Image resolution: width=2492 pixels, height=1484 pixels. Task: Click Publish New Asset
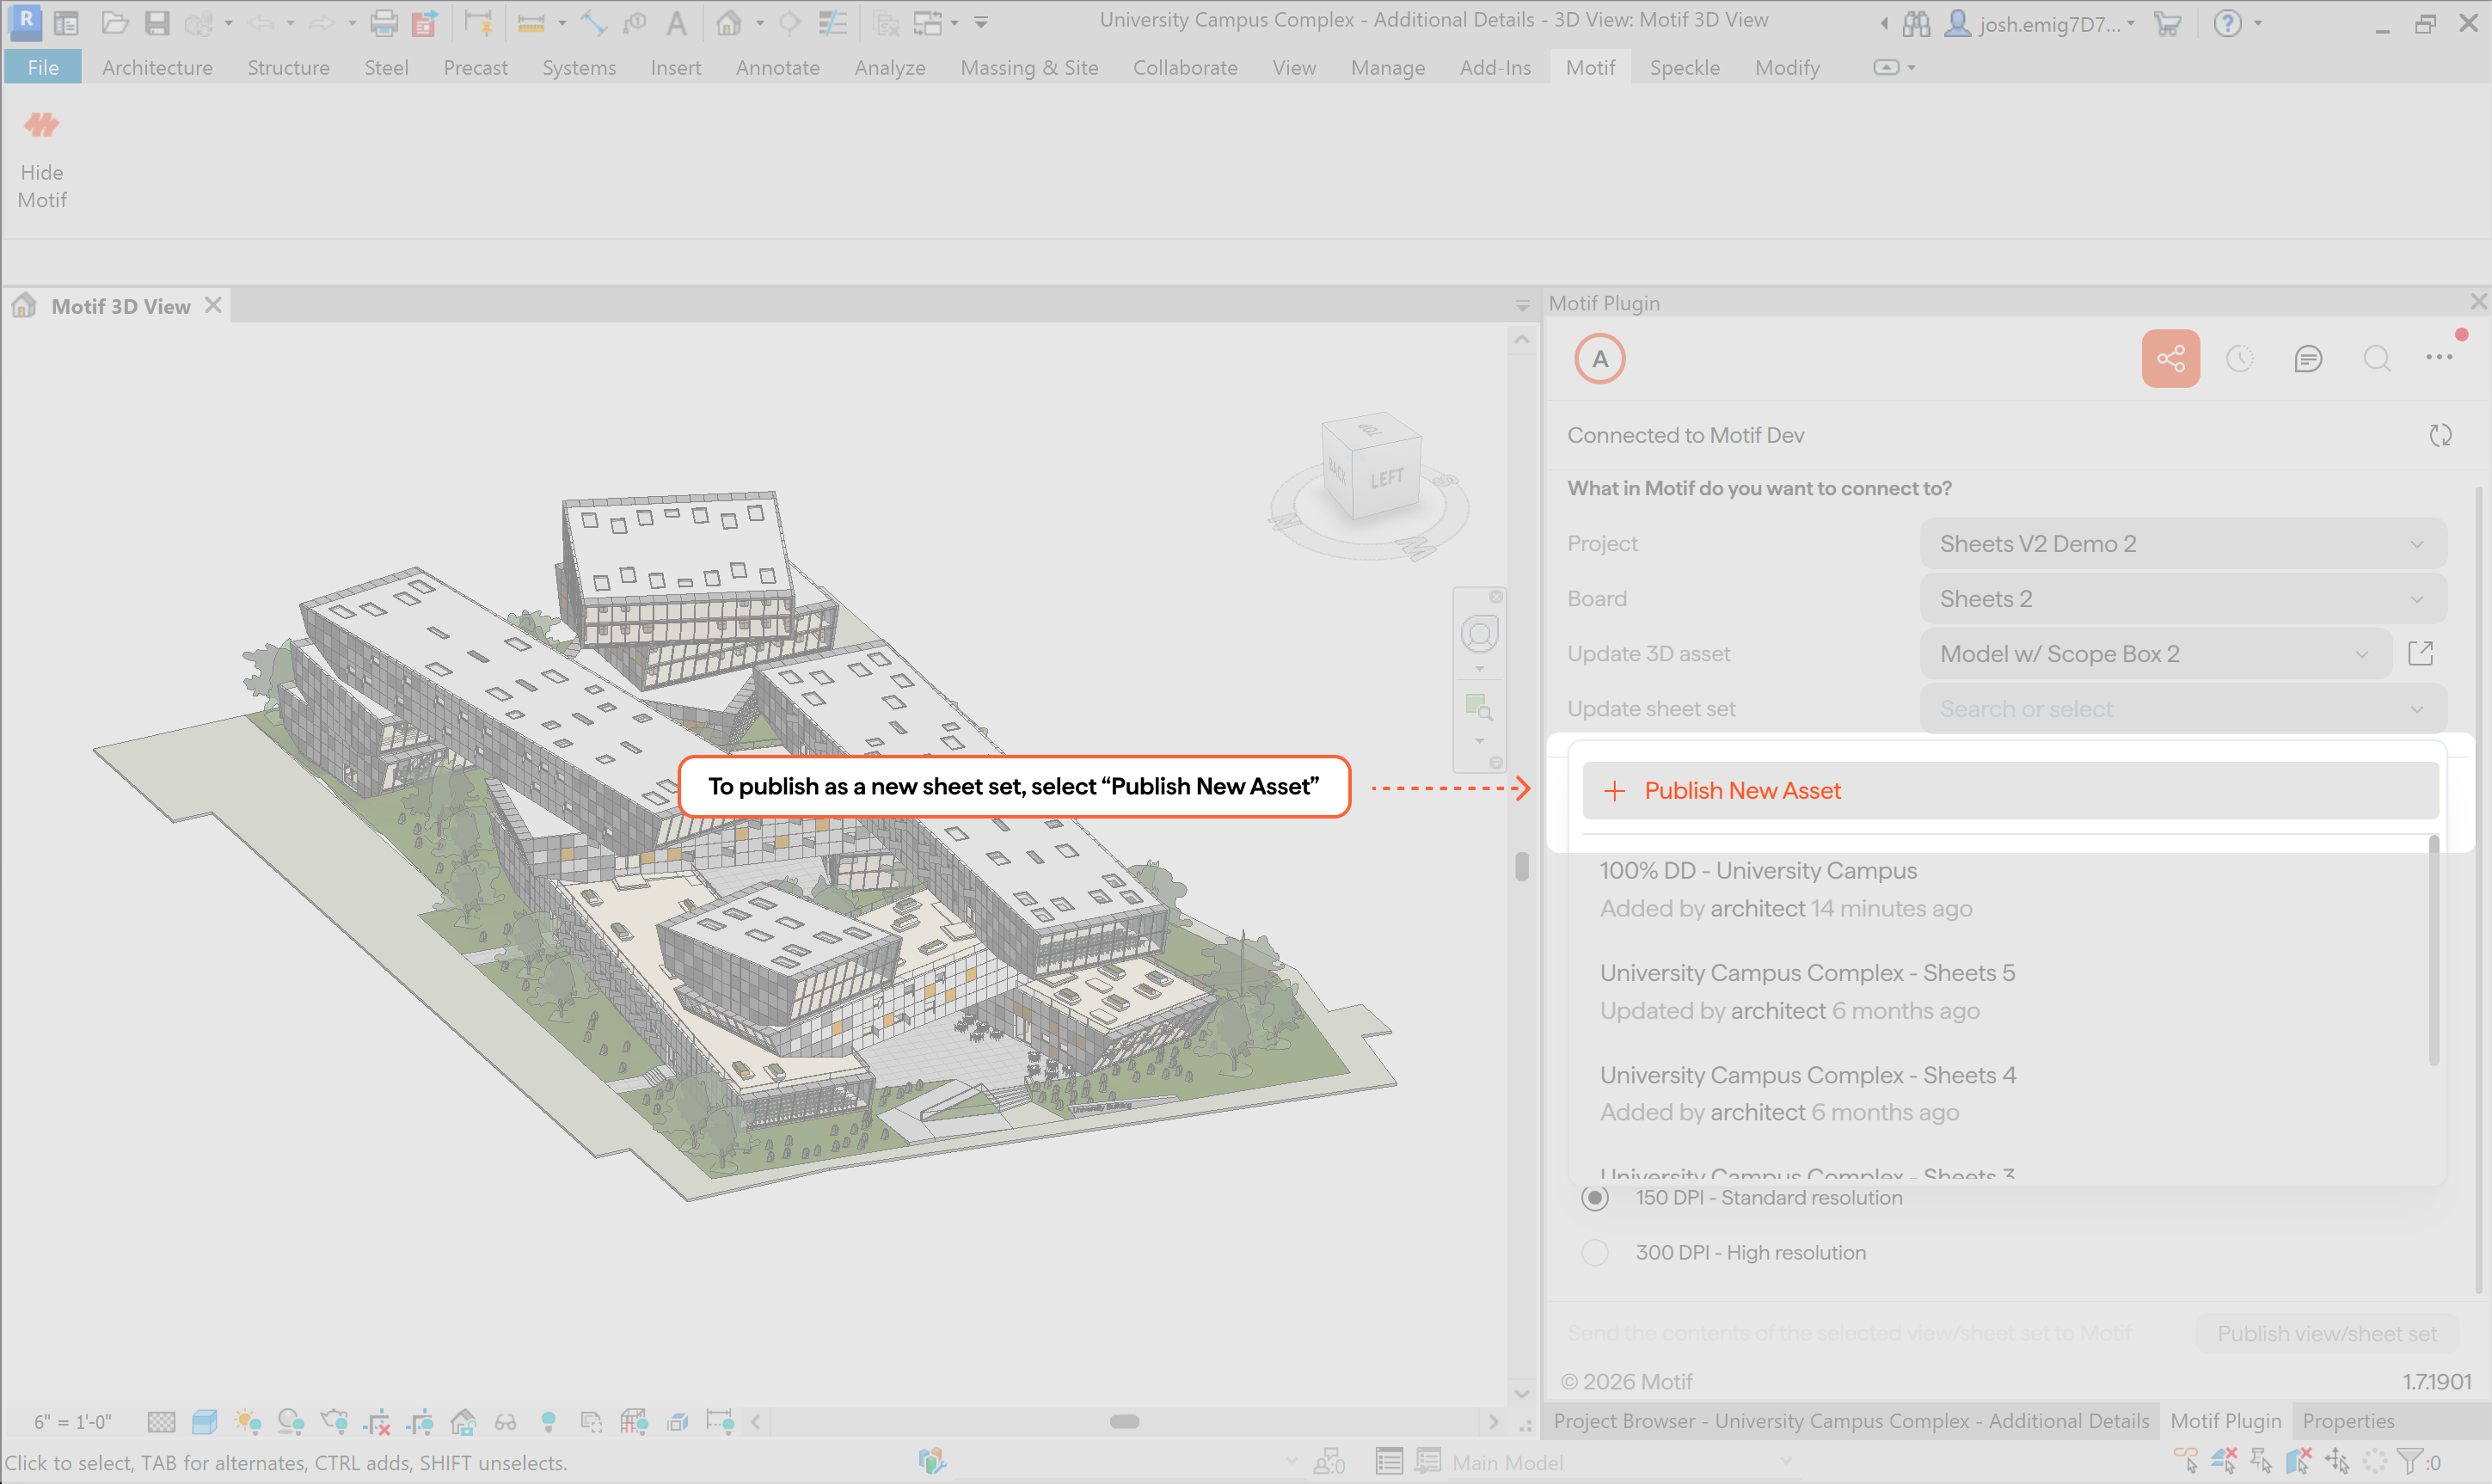point(2010,790)
